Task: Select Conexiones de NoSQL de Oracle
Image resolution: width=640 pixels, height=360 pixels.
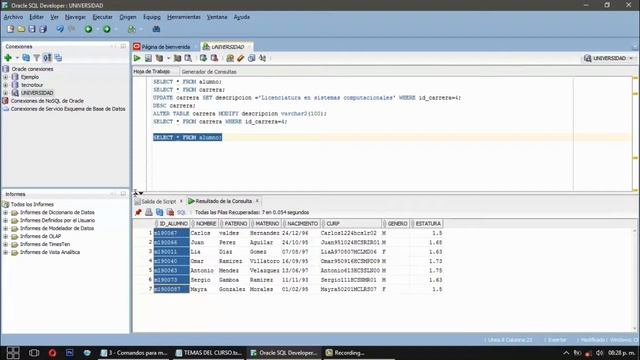Action: 47,101
